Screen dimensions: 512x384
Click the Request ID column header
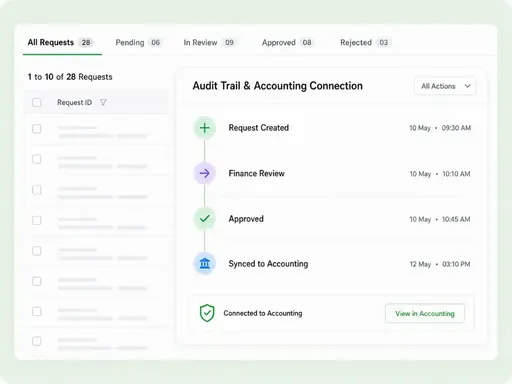pyautogui.click(x=75, y=102)
